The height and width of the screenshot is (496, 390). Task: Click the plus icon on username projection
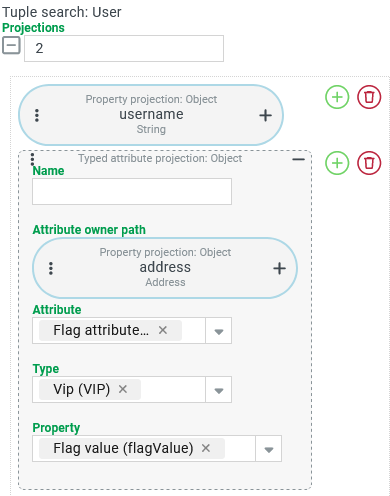[265, 115]
